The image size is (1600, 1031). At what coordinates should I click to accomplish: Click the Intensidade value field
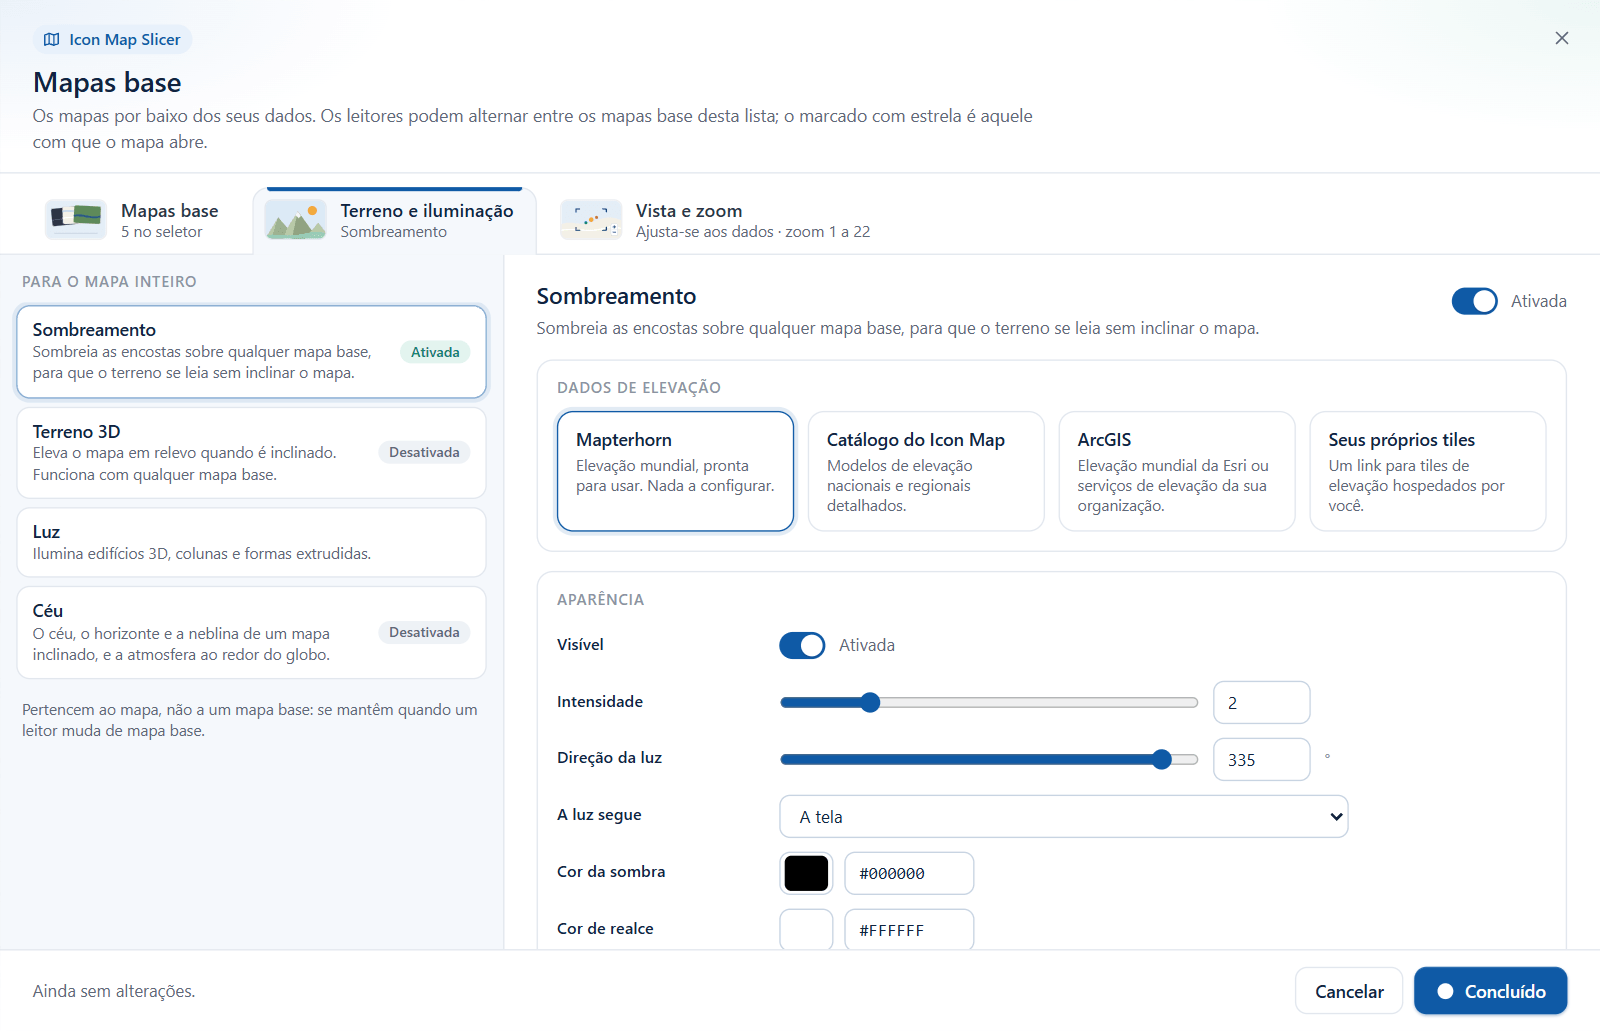1261,702
